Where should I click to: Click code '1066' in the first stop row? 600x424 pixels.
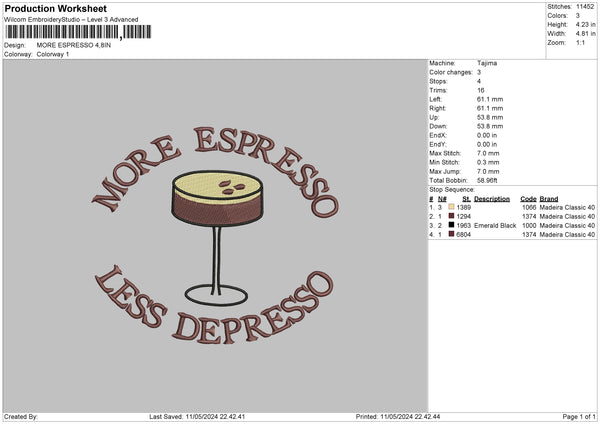pyautogui.click(x=529, y=207)
